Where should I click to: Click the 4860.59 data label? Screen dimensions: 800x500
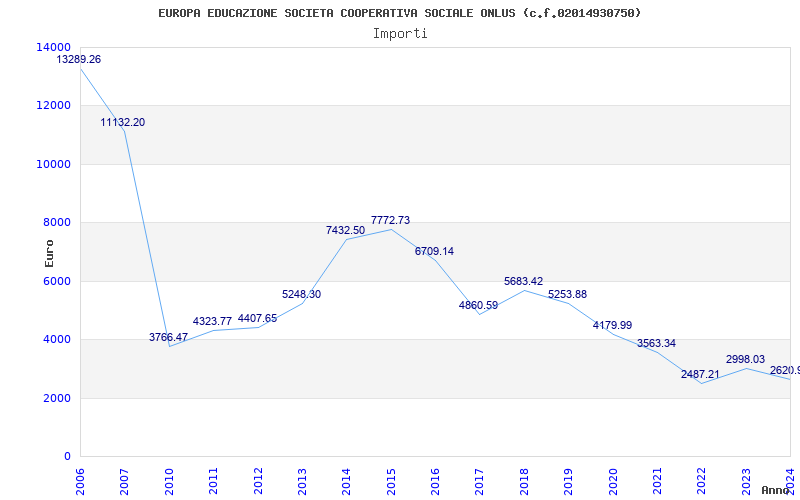[478, 306]
